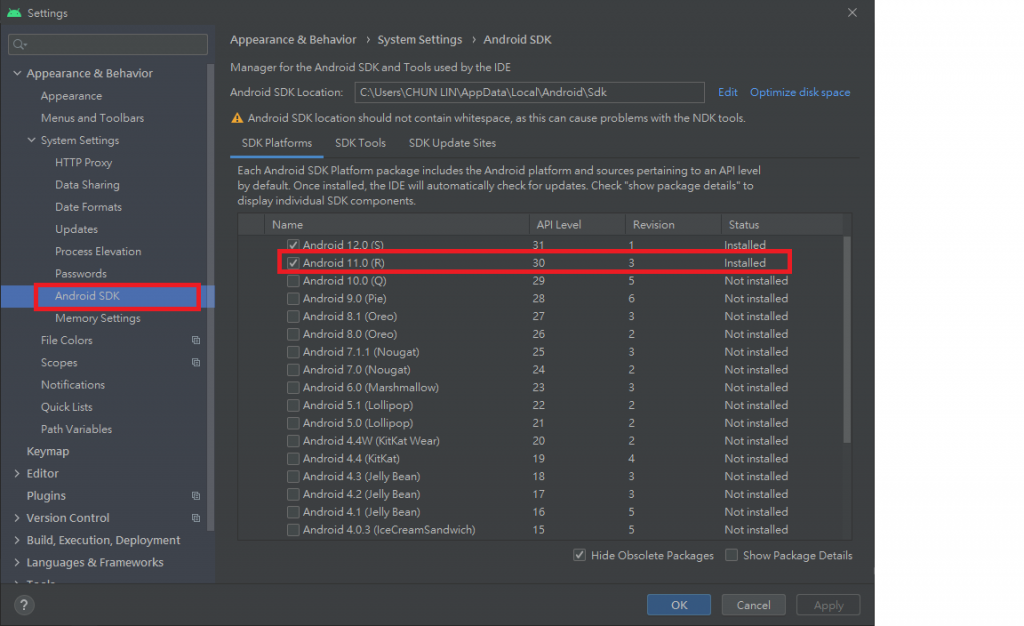Open Memory Settings in the tree

tap(98, 318)
